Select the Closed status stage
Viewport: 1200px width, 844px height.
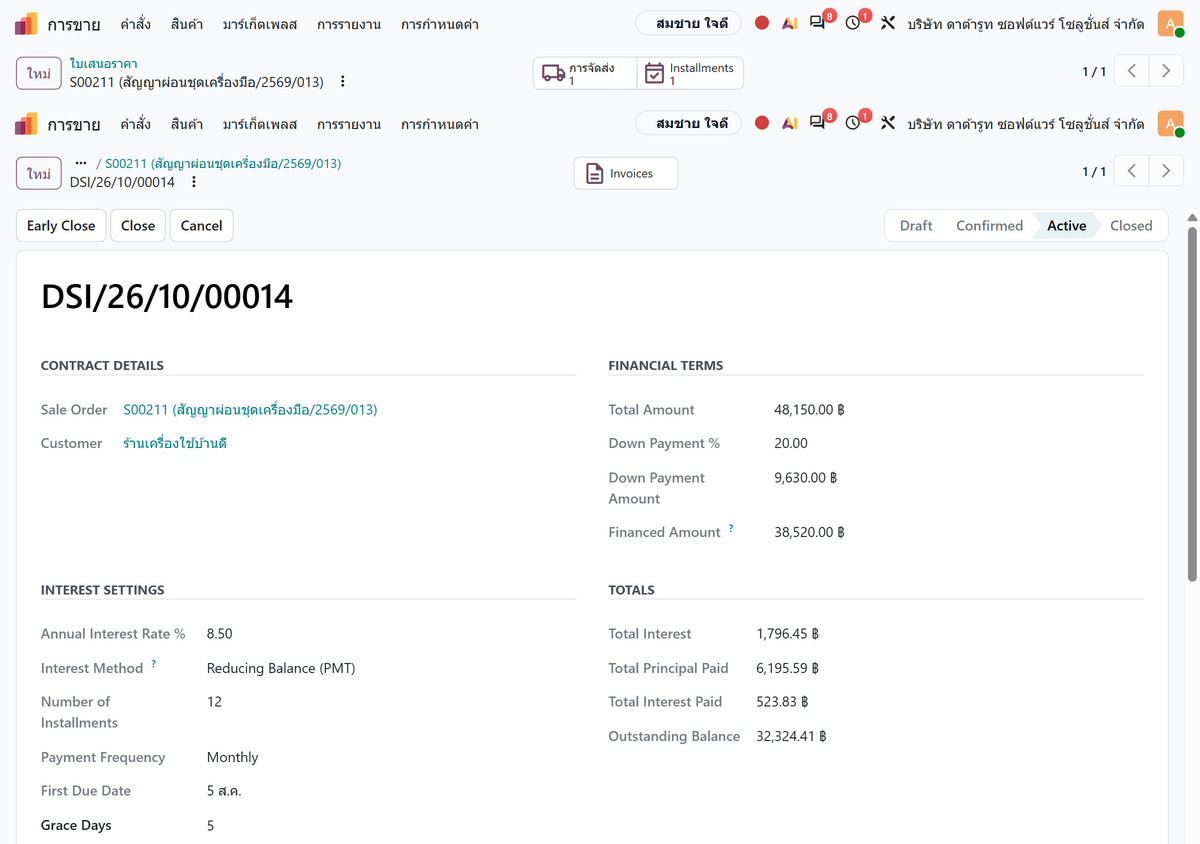[x=1131, y=226]
